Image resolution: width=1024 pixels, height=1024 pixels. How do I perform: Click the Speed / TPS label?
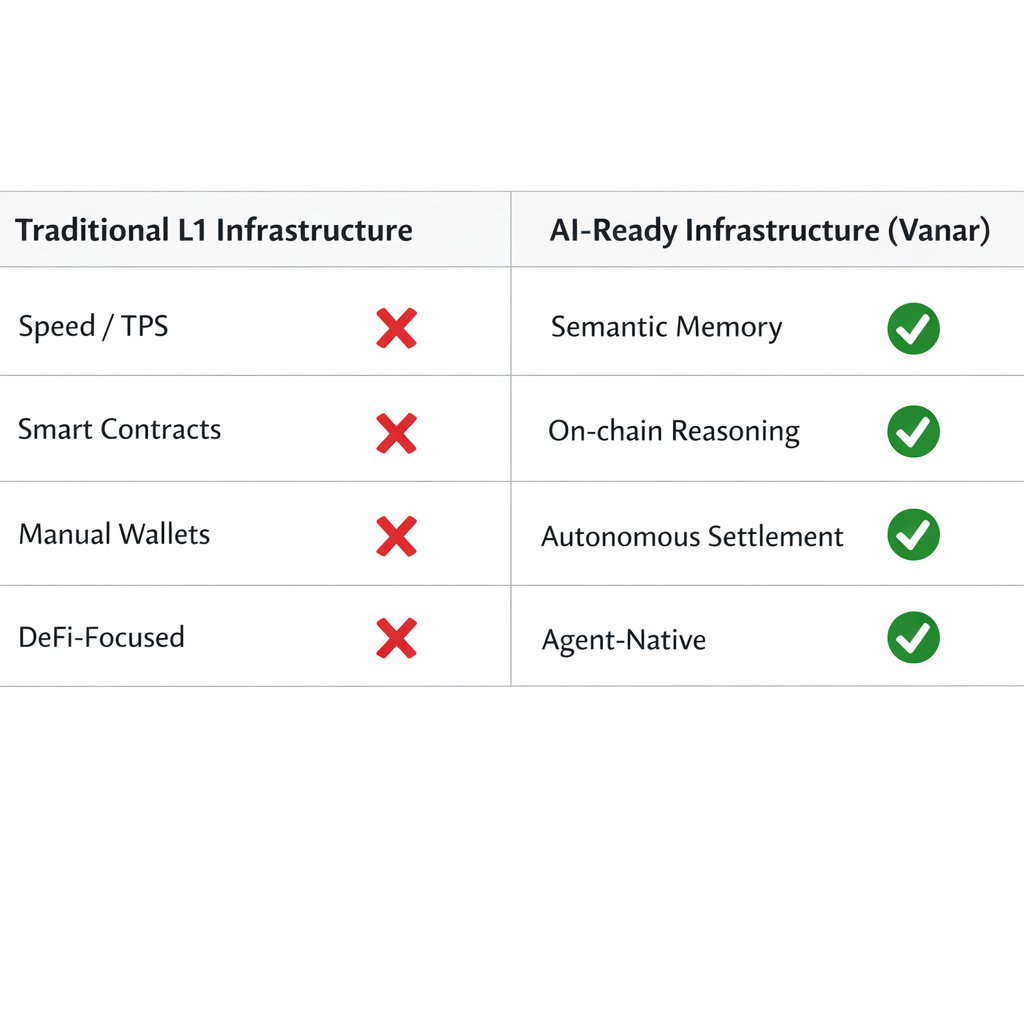[x=93, y=327]
